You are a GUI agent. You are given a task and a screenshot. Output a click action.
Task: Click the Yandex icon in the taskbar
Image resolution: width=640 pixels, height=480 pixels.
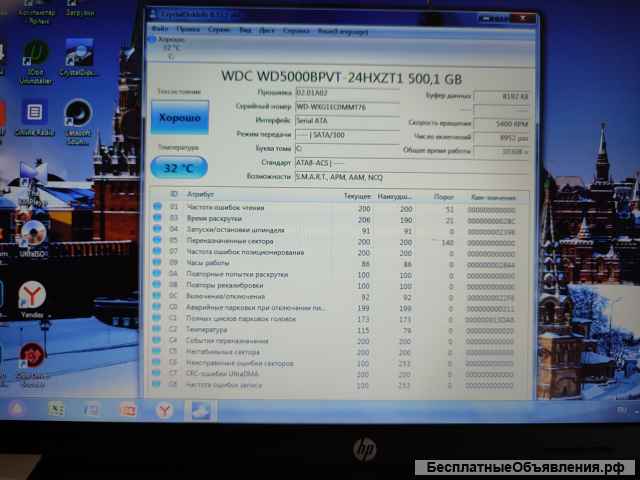click(x=163, y=409)
